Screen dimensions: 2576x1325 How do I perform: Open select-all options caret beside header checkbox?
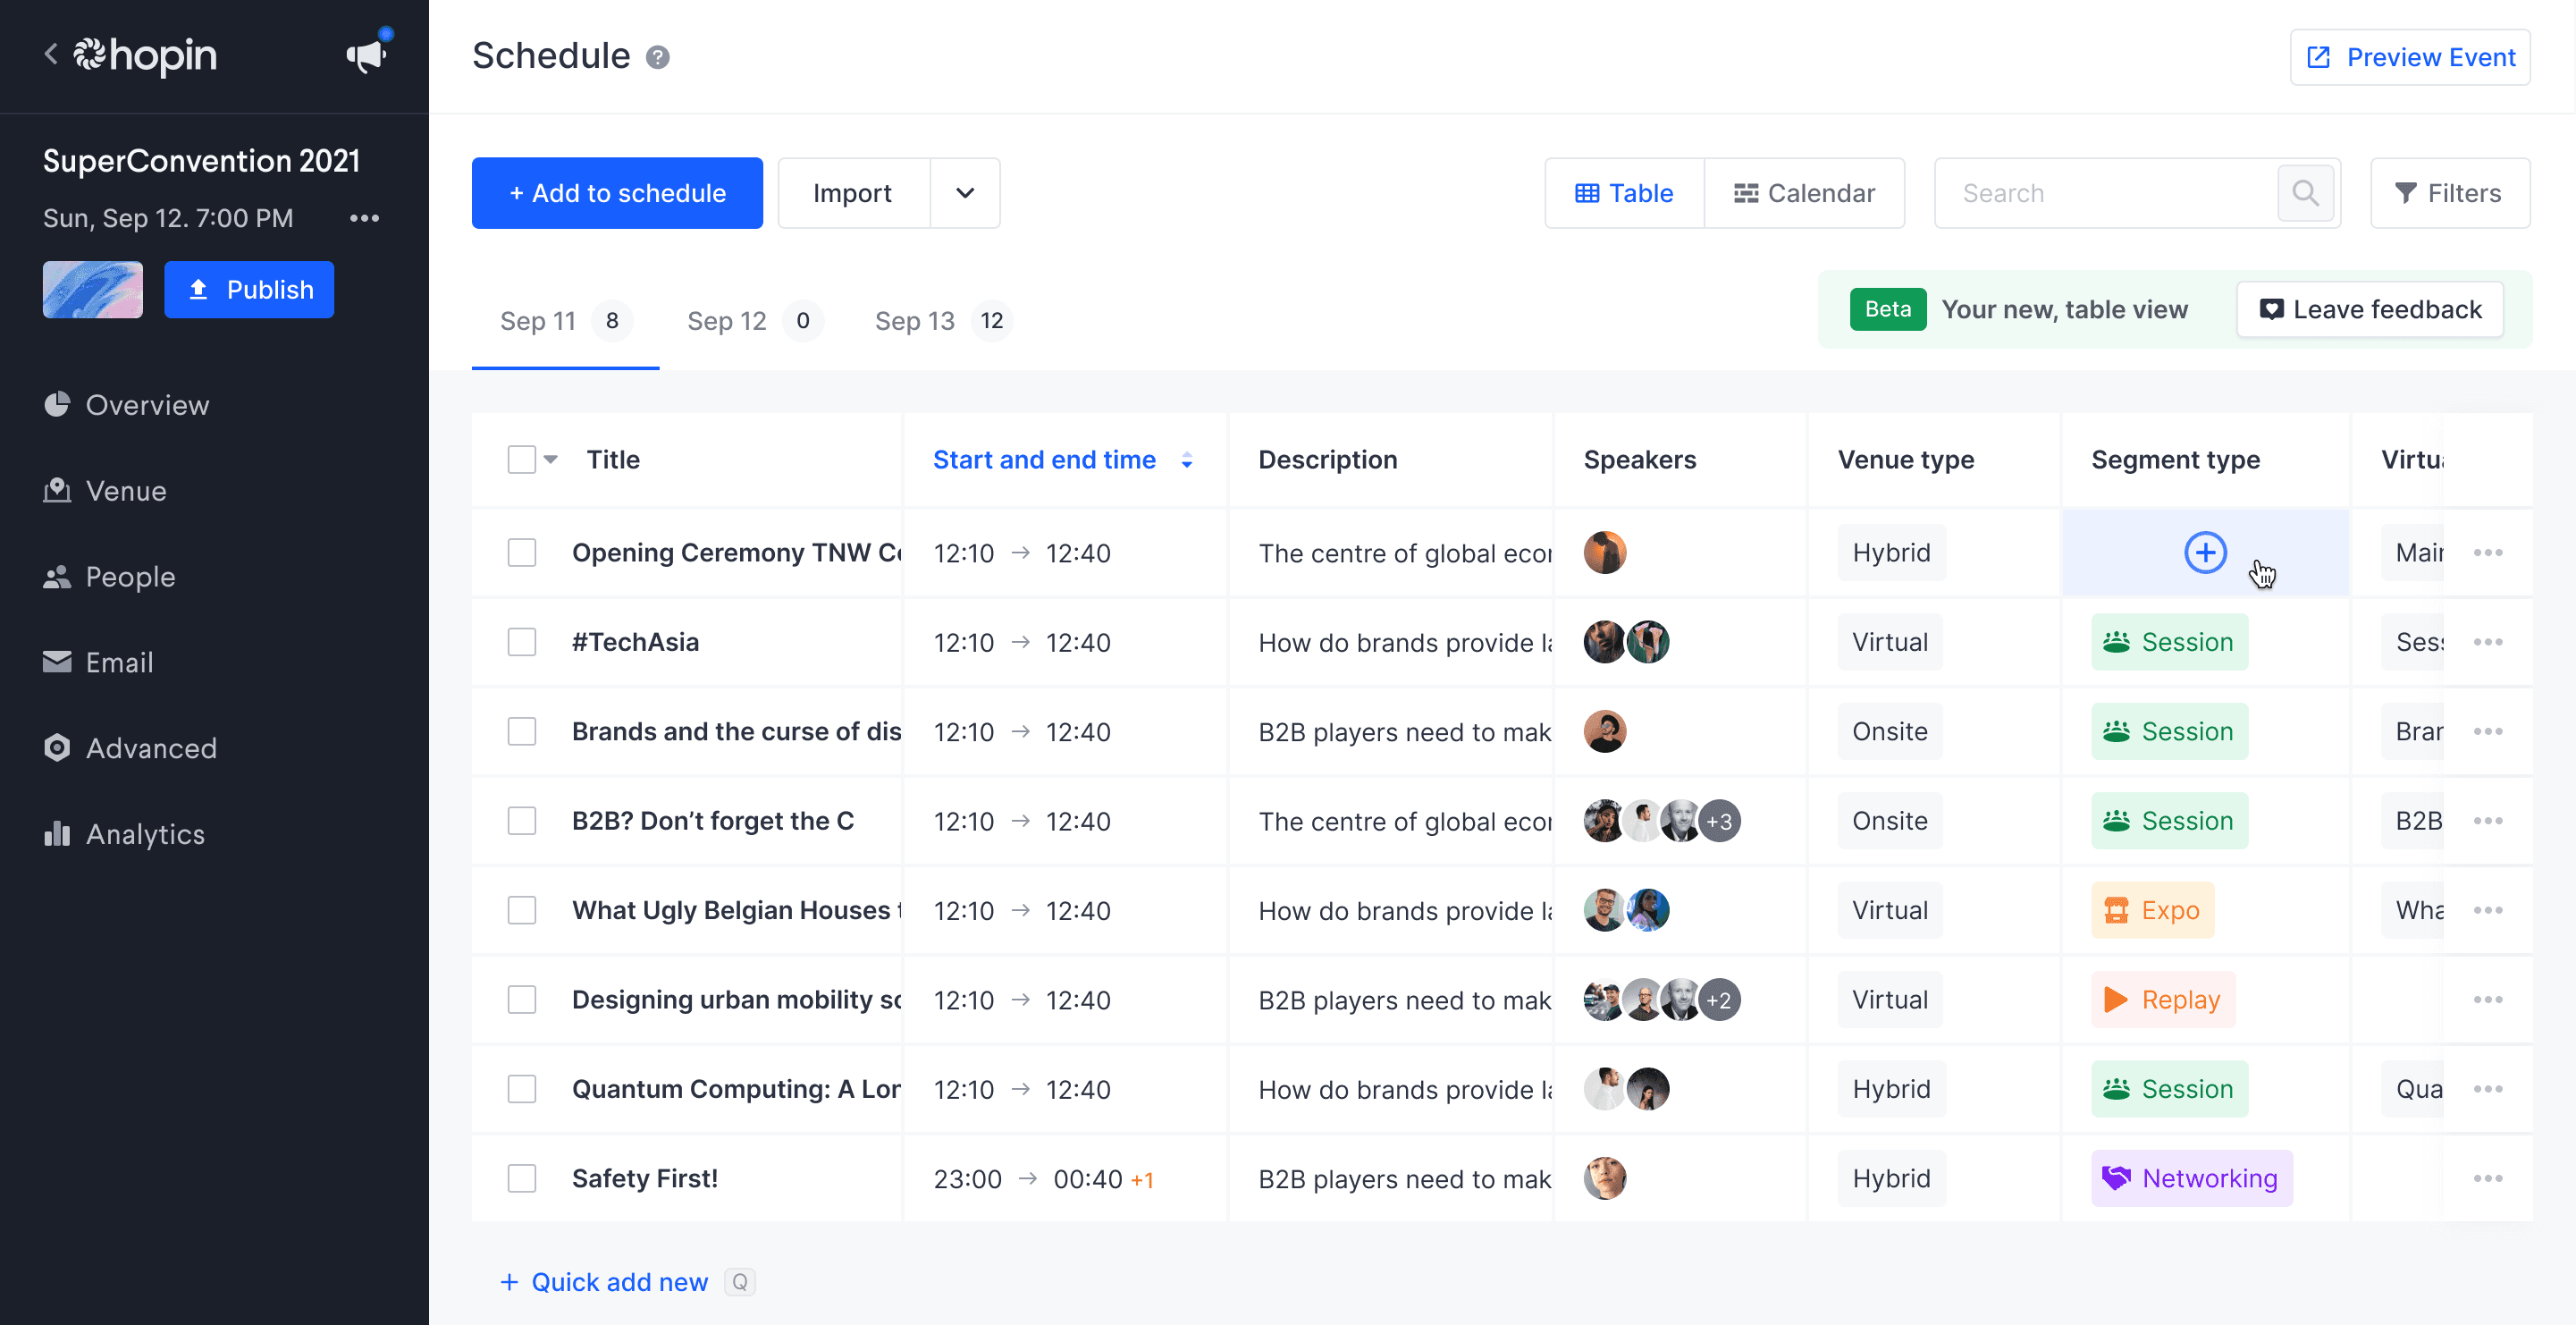coord(550,460)
